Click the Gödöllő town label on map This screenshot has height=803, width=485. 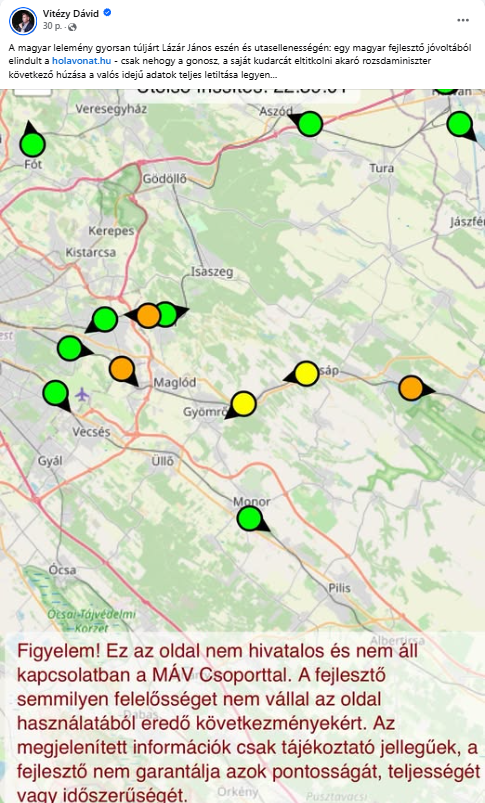coord(164,179)
